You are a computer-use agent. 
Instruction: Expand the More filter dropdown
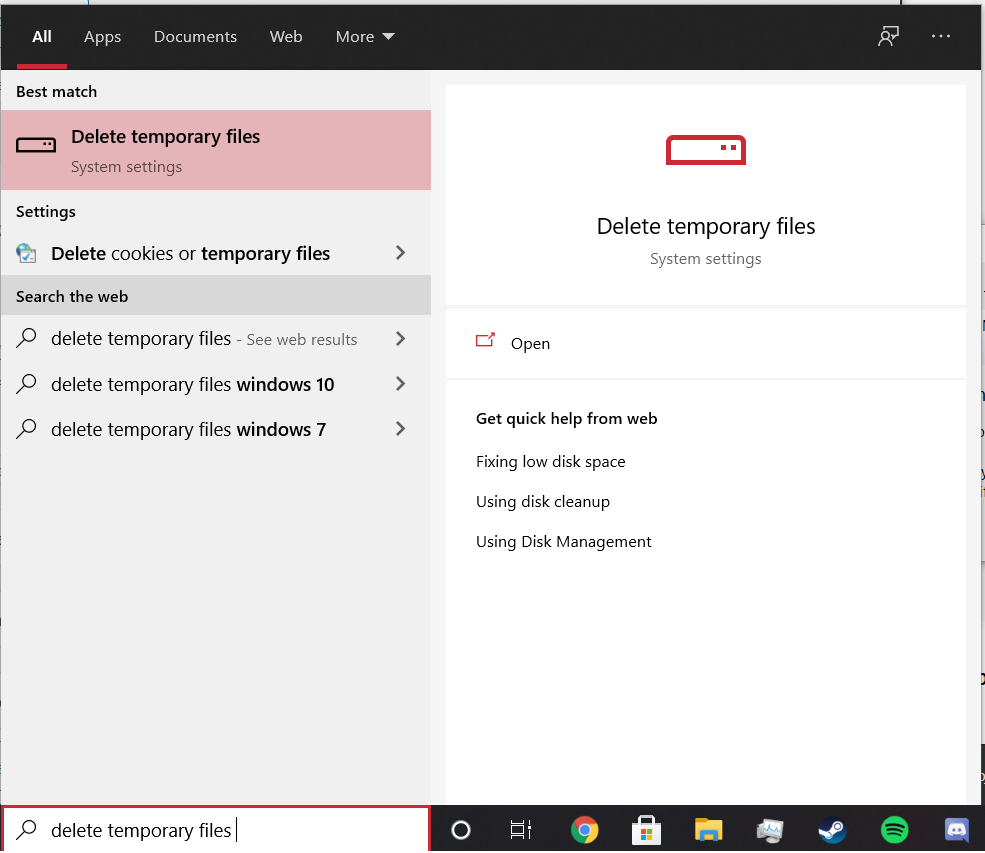pyautogui.click(x=365, y=36)
